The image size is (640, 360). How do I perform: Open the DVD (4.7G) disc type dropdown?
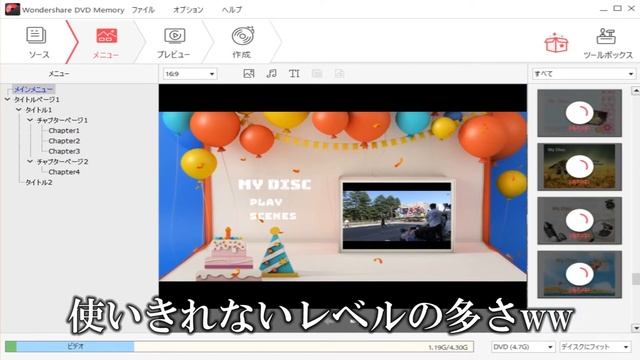(x=523, y=347)
